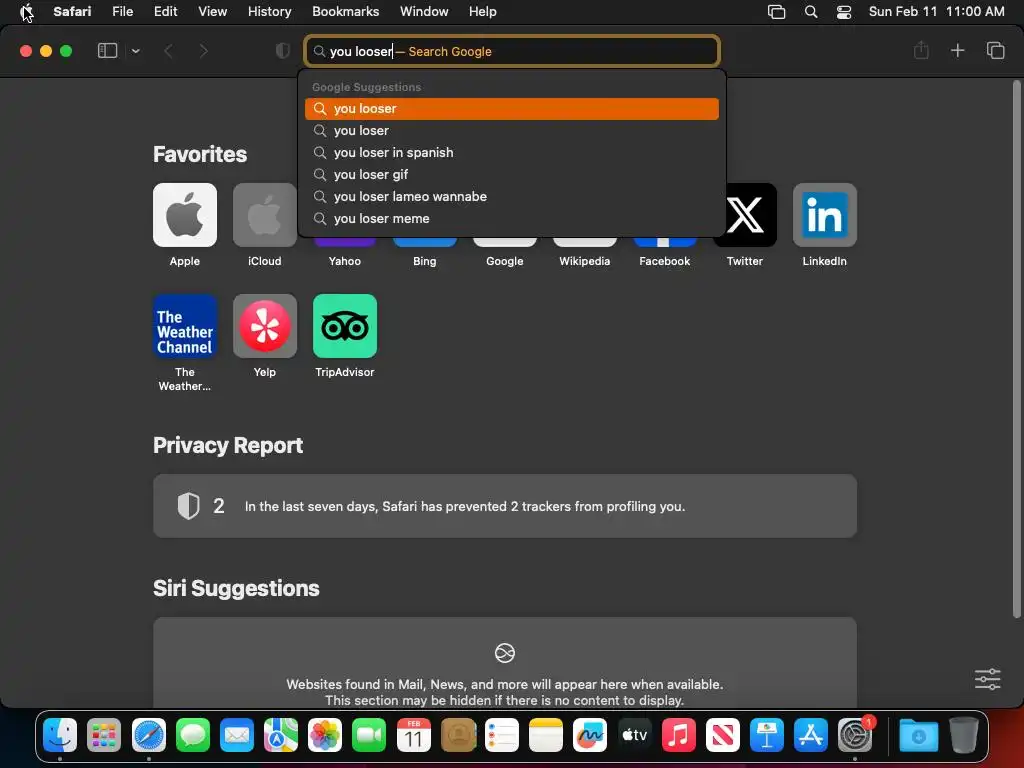This screenshot has height=768, width=1024.
Task: Open App Store from the Dock
Action: click(810, 735)
